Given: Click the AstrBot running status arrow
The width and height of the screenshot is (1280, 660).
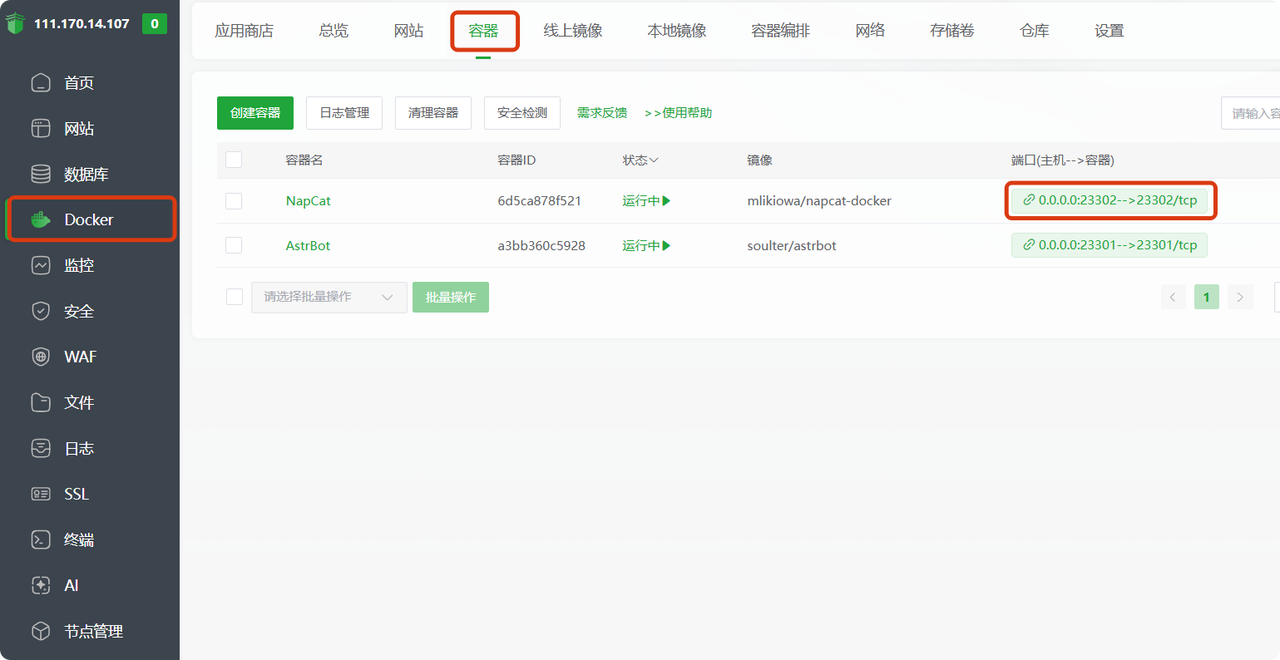Looking at the screenshot, I should pyautogui.click(x=666, y=245).
